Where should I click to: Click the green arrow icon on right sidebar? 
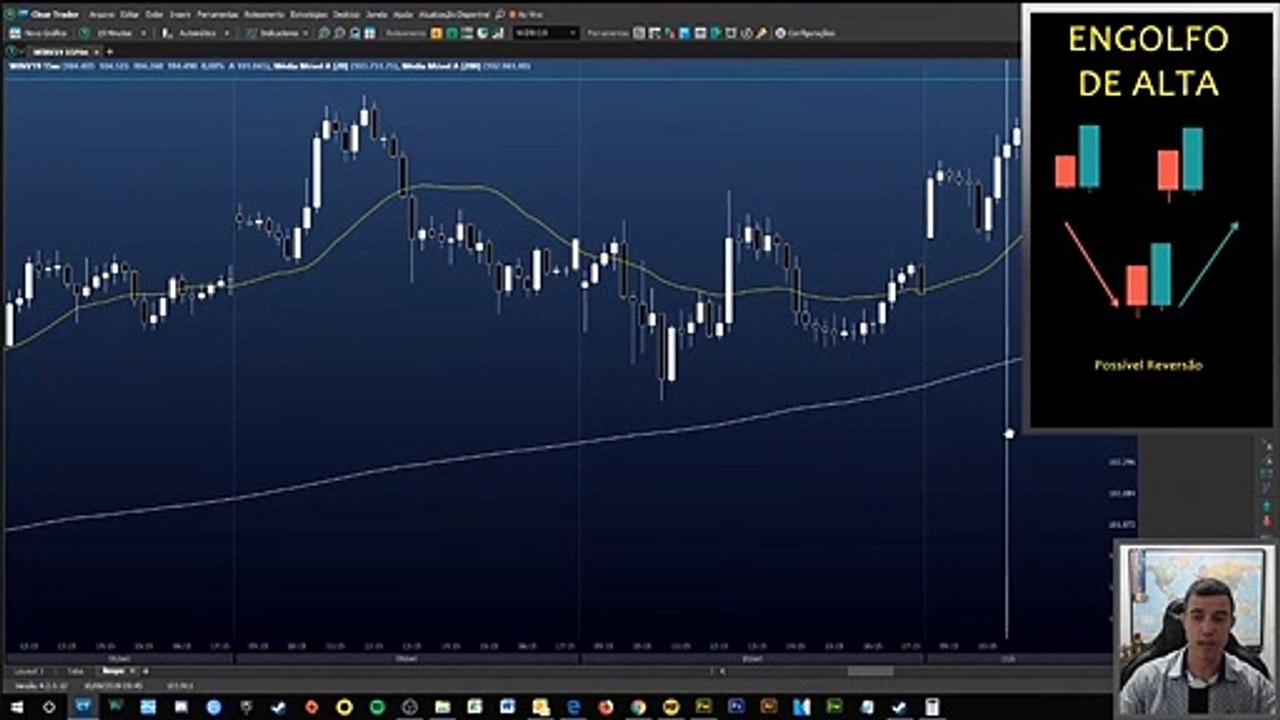(1267, 507)
